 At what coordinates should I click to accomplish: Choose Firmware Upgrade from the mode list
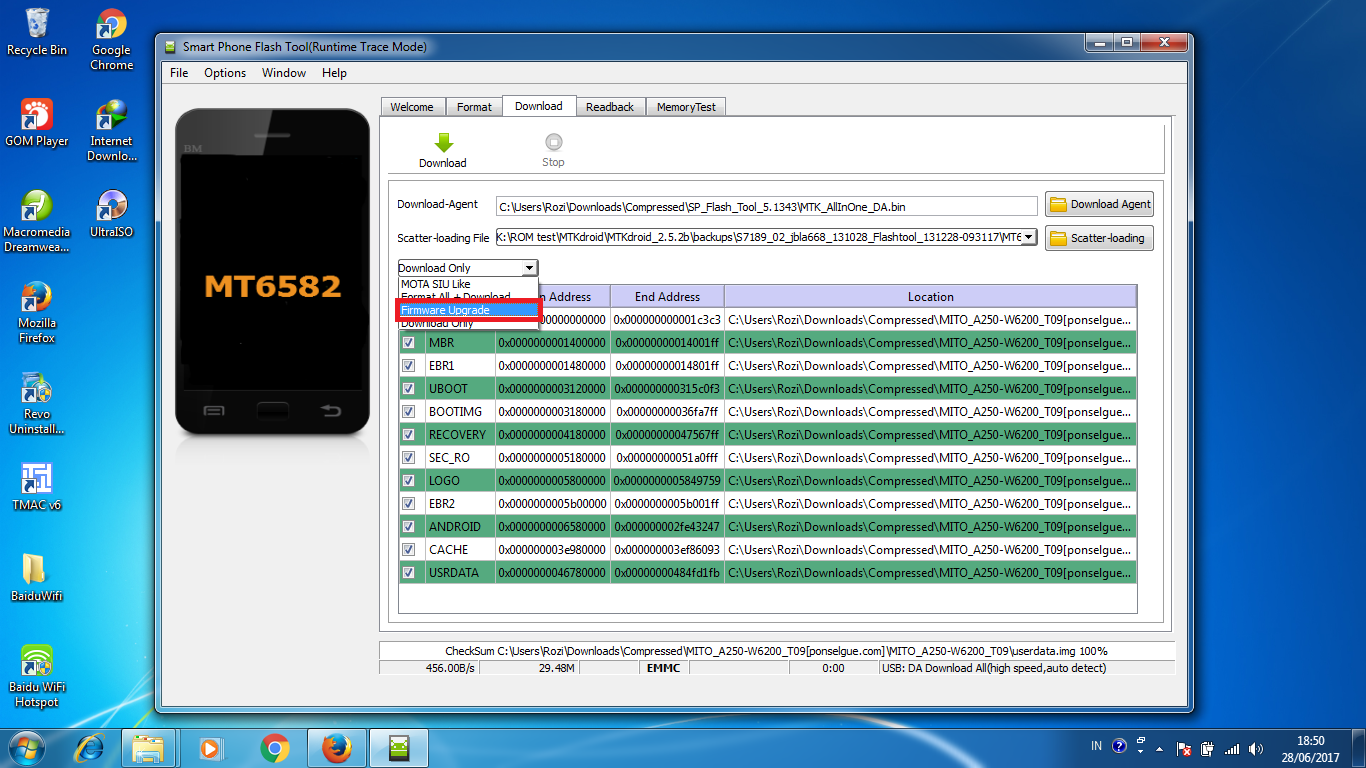point(468,310)
